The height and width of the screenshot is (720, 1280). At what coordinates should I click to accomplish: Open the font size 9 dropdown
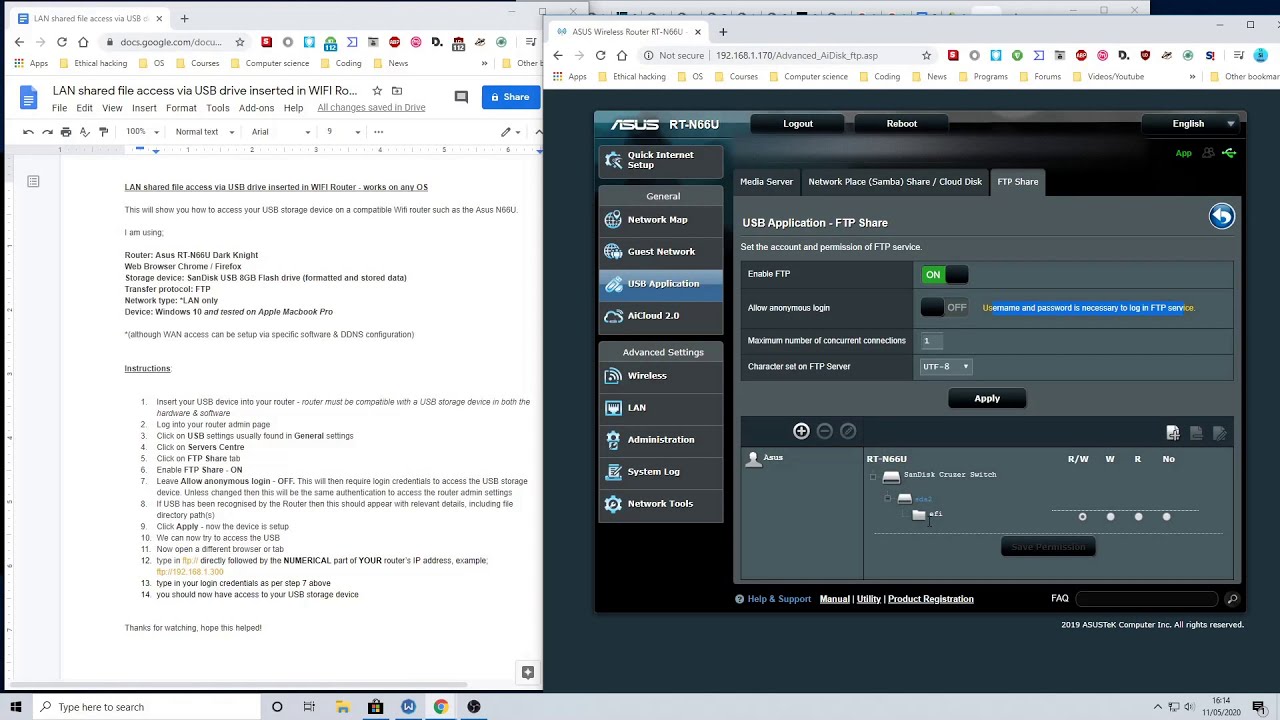click(x=343, y=132)
